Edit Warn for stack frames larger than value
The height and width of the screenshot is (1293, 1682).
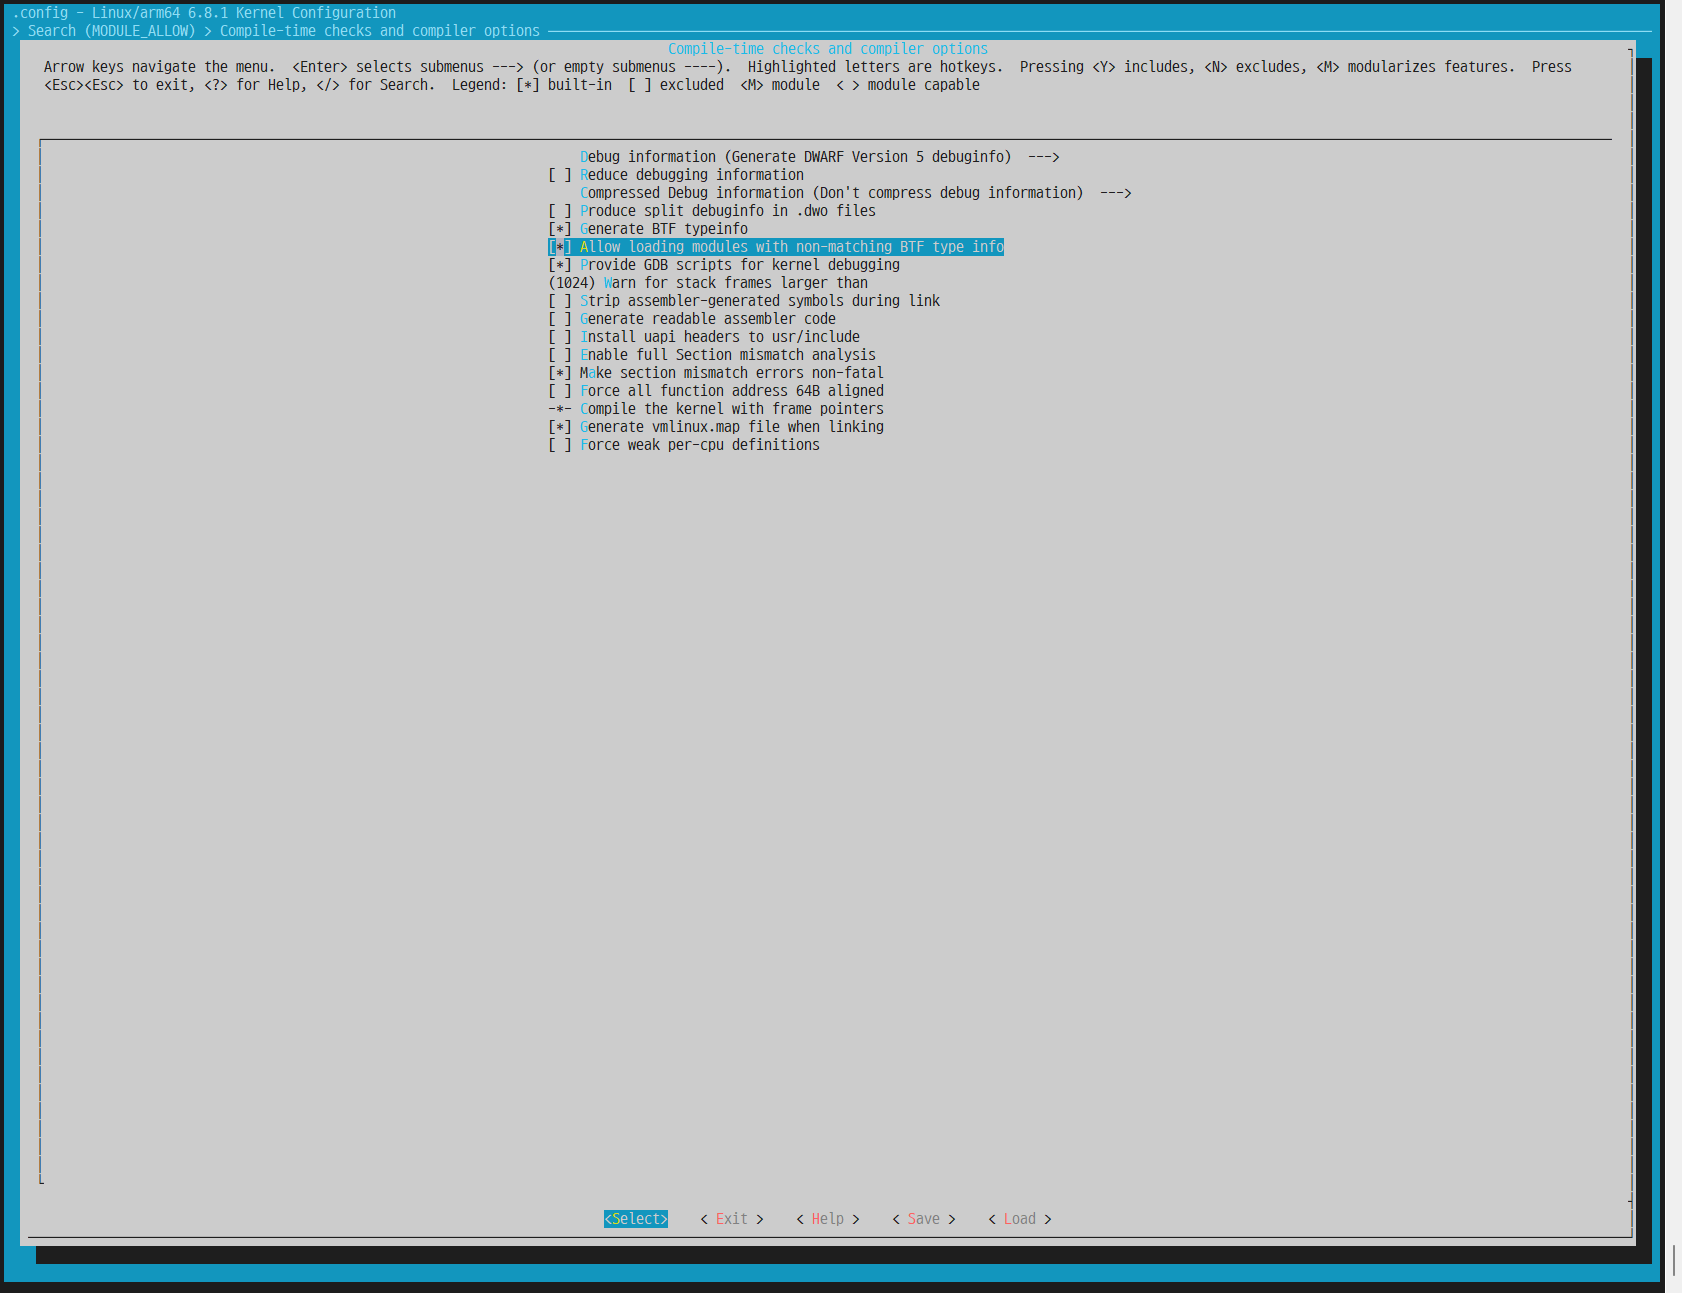(708, 283)
